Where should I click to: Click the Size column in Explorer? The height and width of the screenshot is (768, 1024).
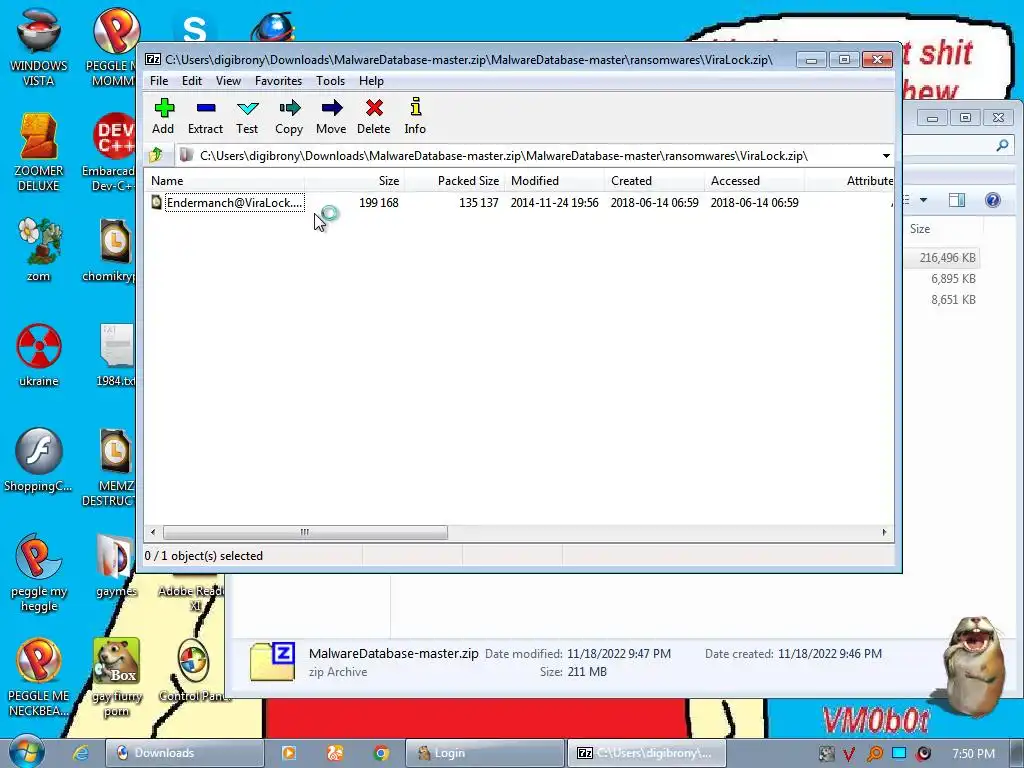point(943,229)
